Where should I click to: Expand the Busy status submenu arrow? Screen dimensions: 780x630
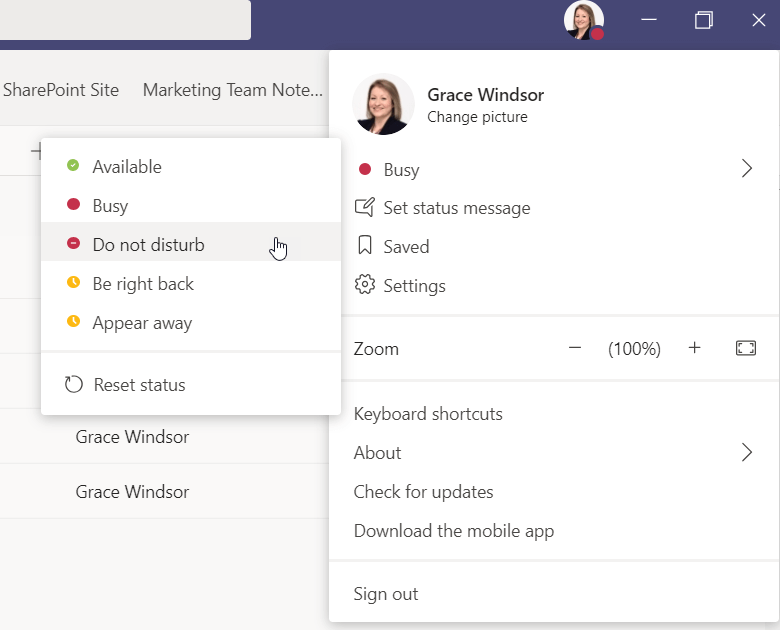tap(746, 169)
